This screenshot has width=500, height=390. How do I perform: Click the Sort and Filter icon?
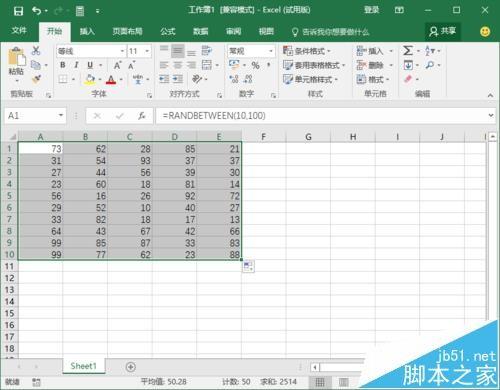point(430,51)
